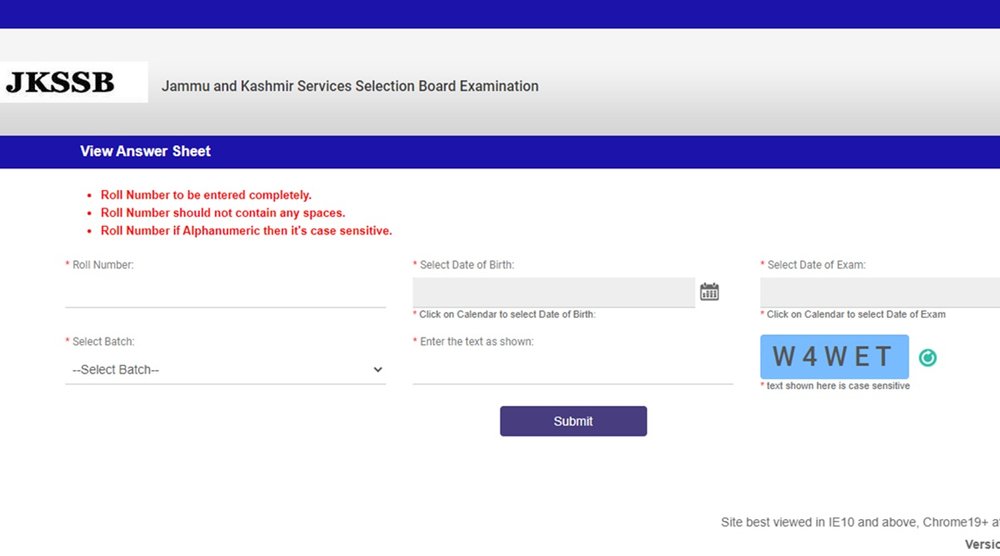The height and width of the screenshot is (556, 1000).
Task: Open the Date of Birth calendar icon
Action: click(709, 292)
